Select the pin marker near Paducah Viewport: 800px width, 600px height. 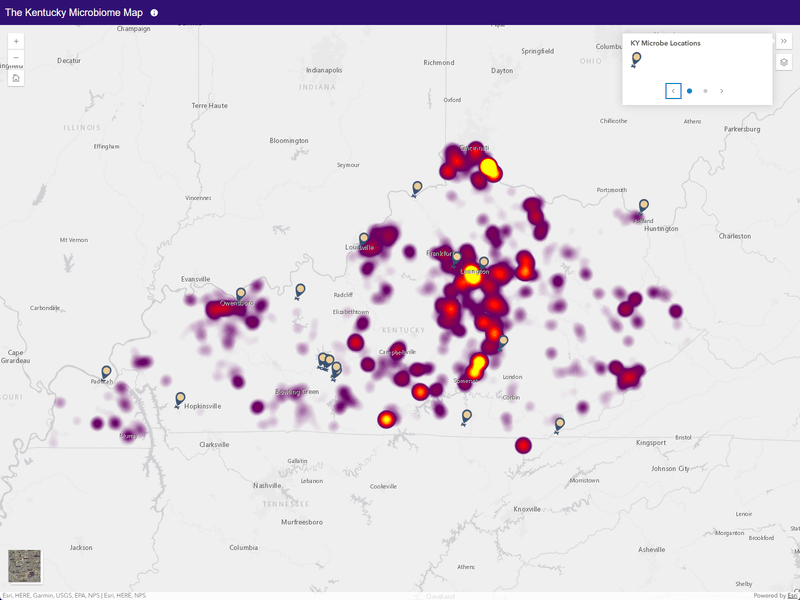(104, 368)
